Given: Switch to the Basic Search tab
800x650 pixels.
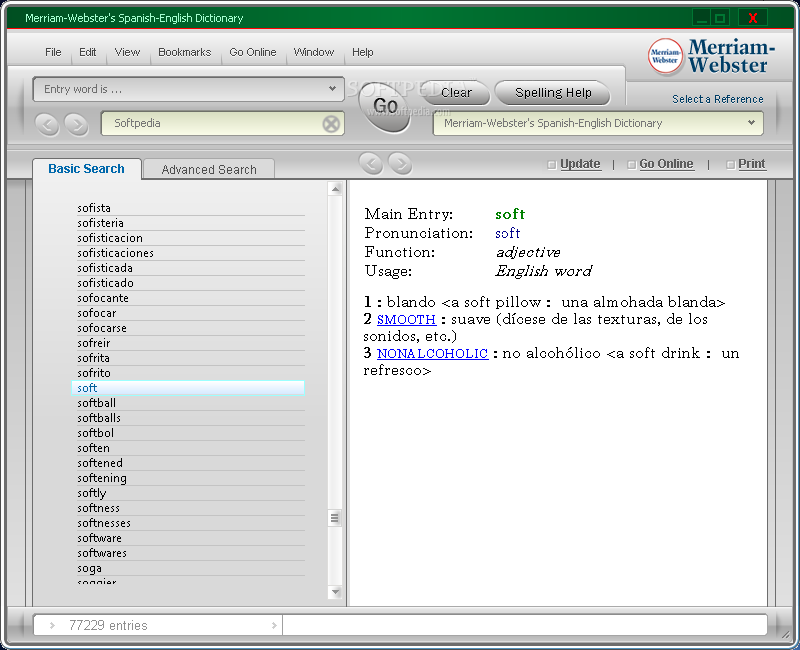Looking at the screenshot, I should point(86,169).
